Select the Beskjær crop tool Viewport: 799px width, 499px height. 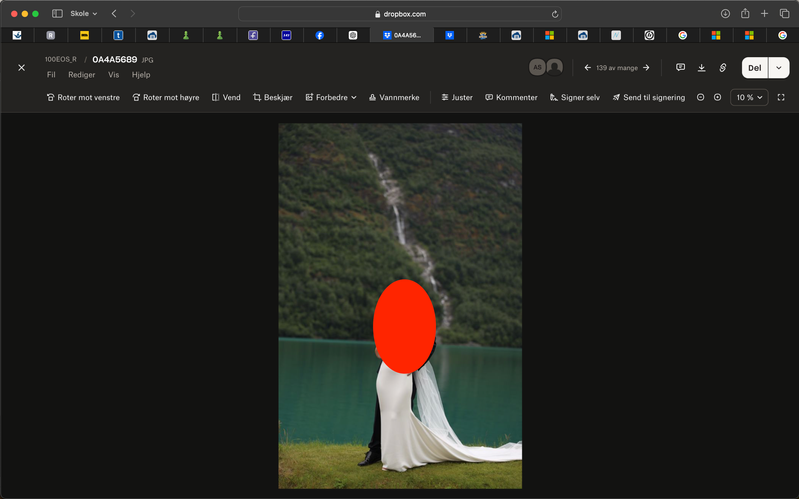(x=272, y=98)
